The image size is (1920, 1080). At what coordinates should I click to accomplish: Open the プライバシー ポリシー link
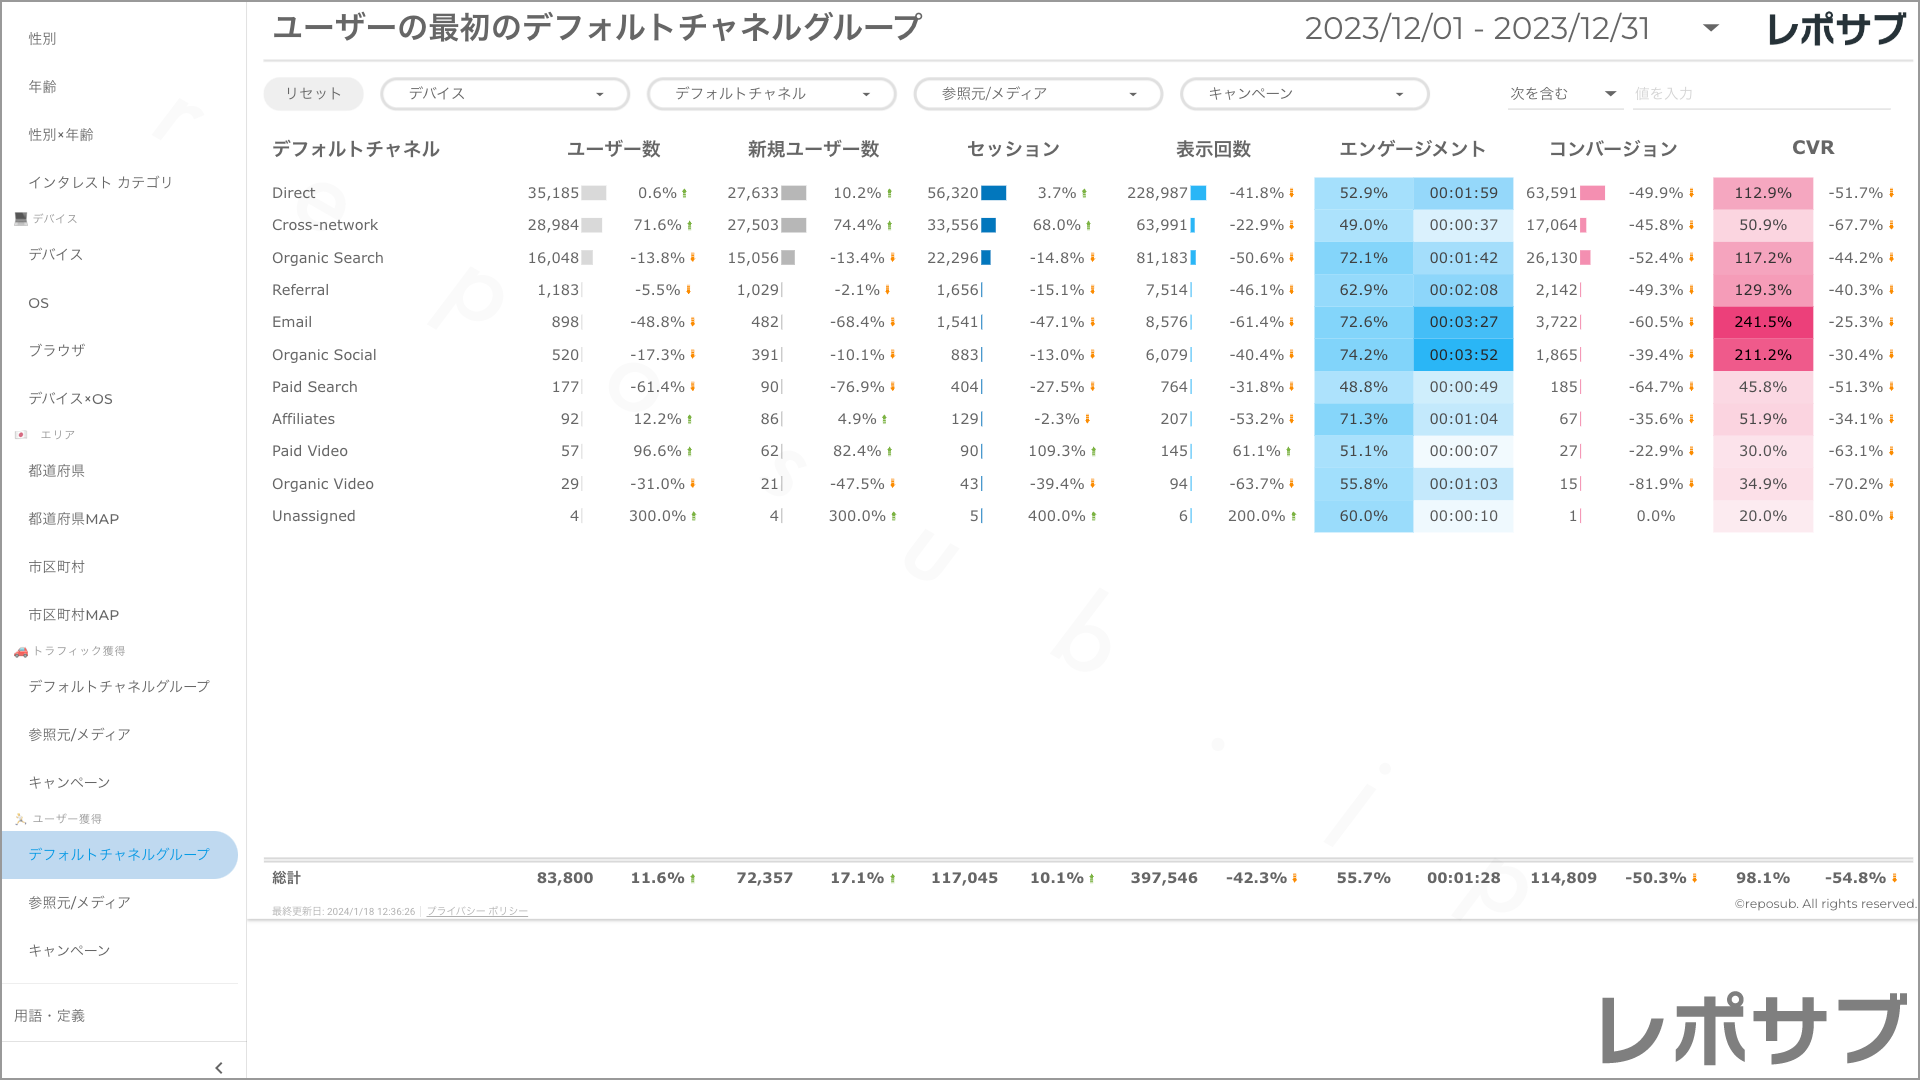tap(477, 911)
